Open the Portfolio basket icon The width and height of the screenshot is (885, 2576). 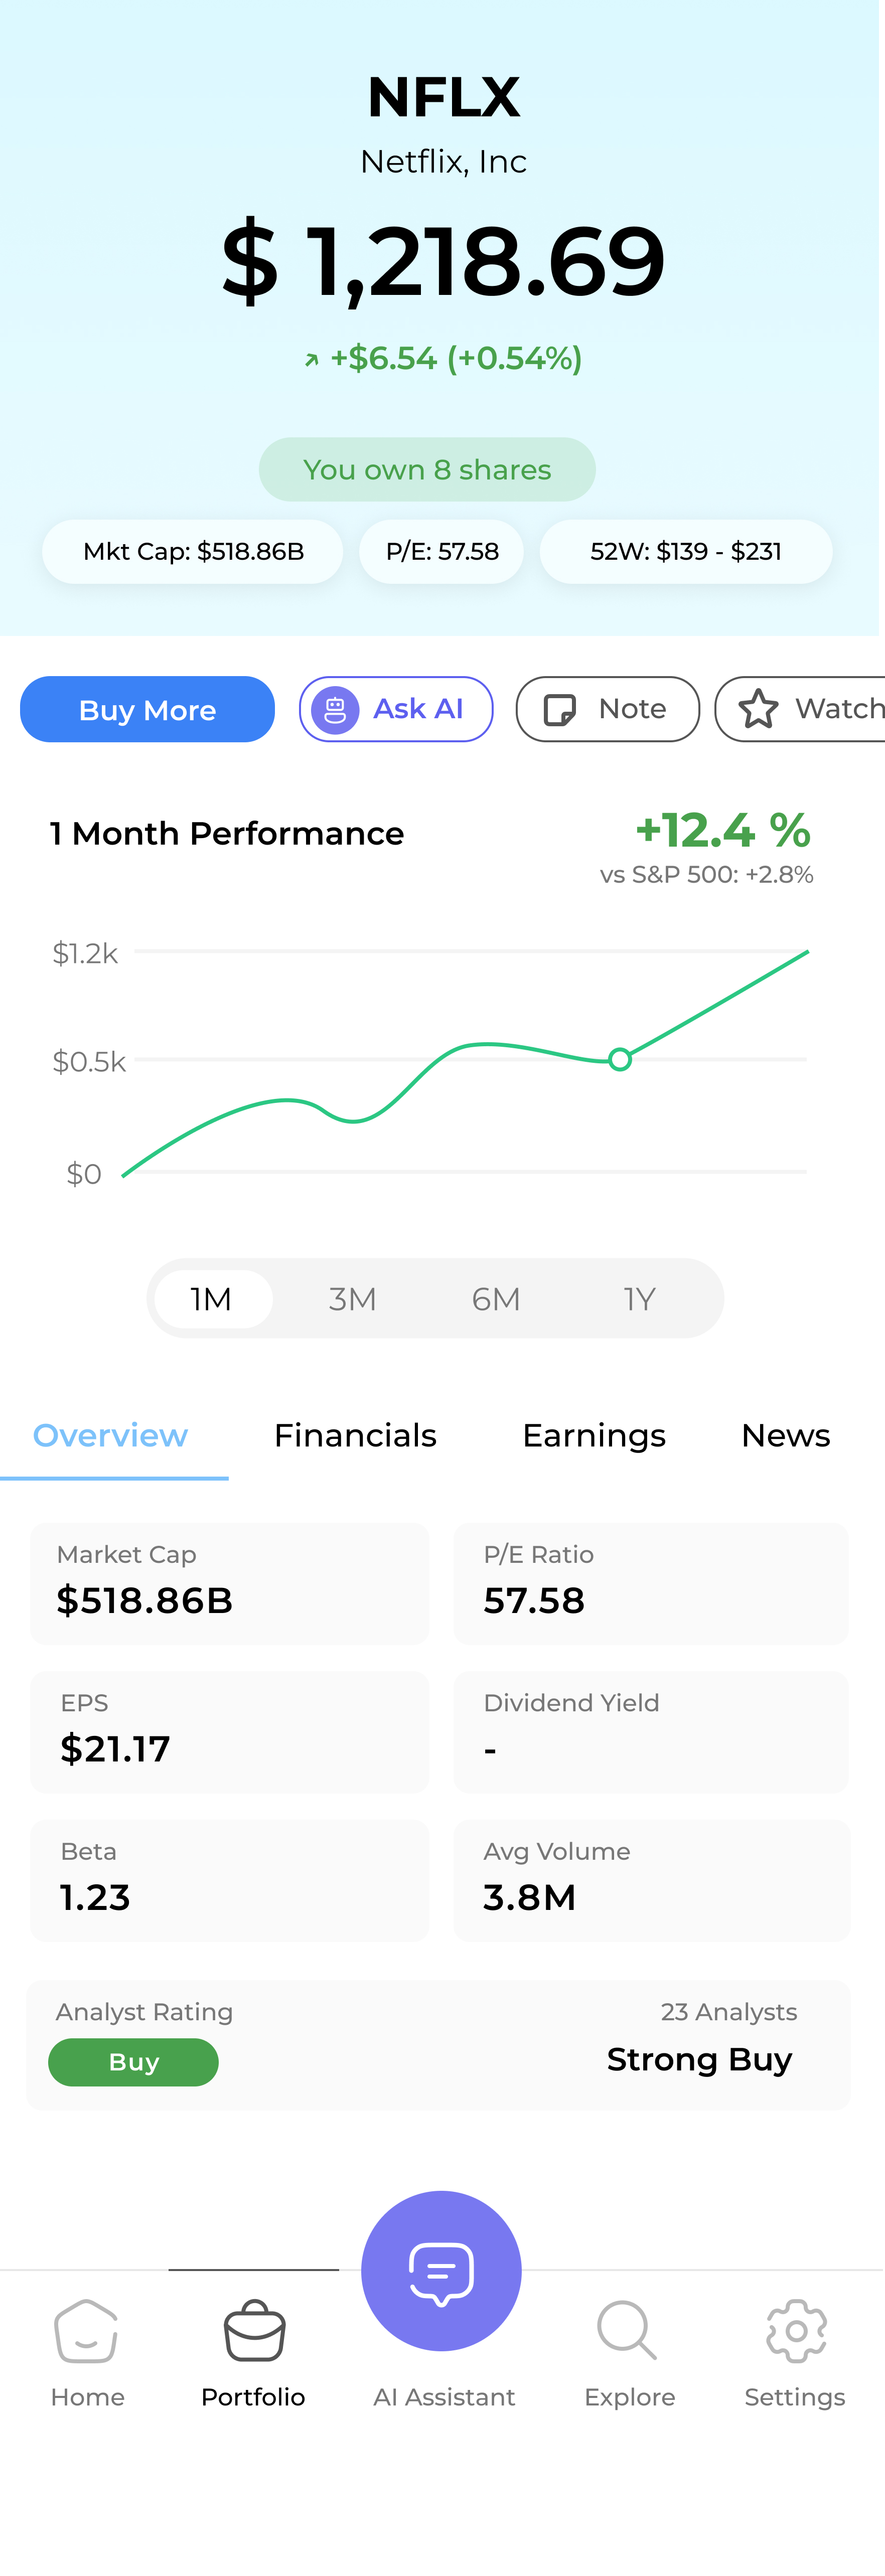254,2331
